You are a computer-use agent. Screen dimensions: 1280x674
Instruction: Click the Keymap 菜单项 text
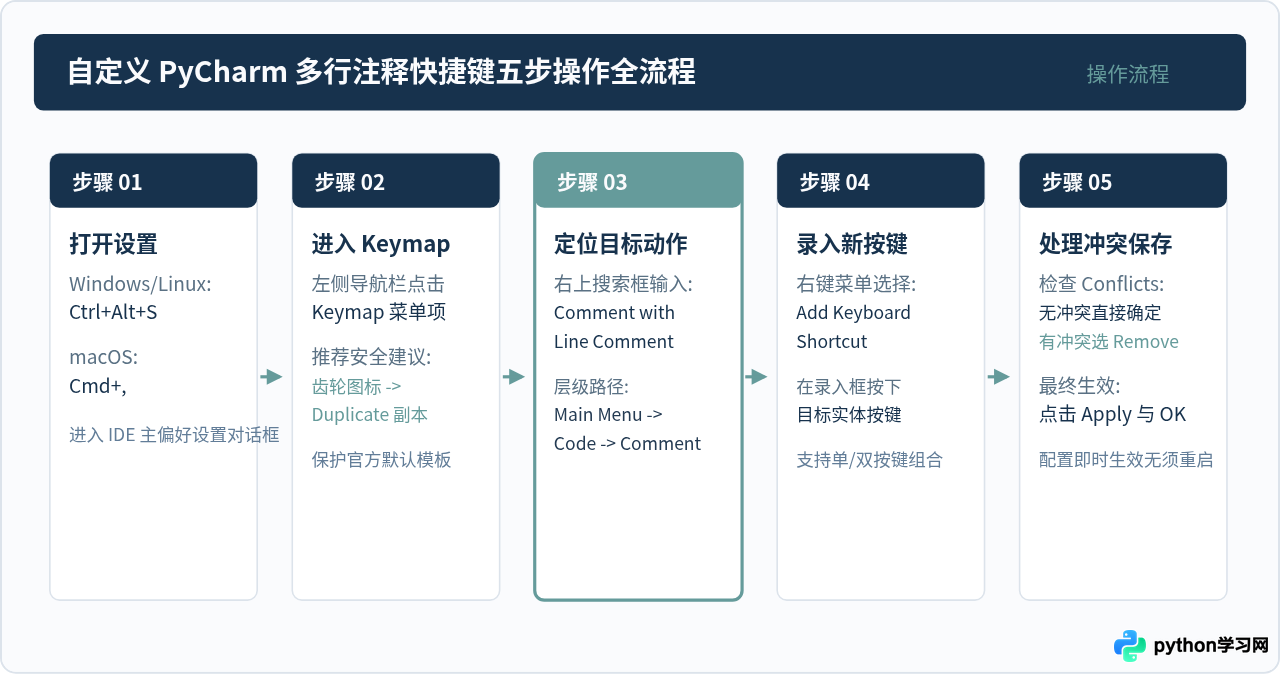379,312
